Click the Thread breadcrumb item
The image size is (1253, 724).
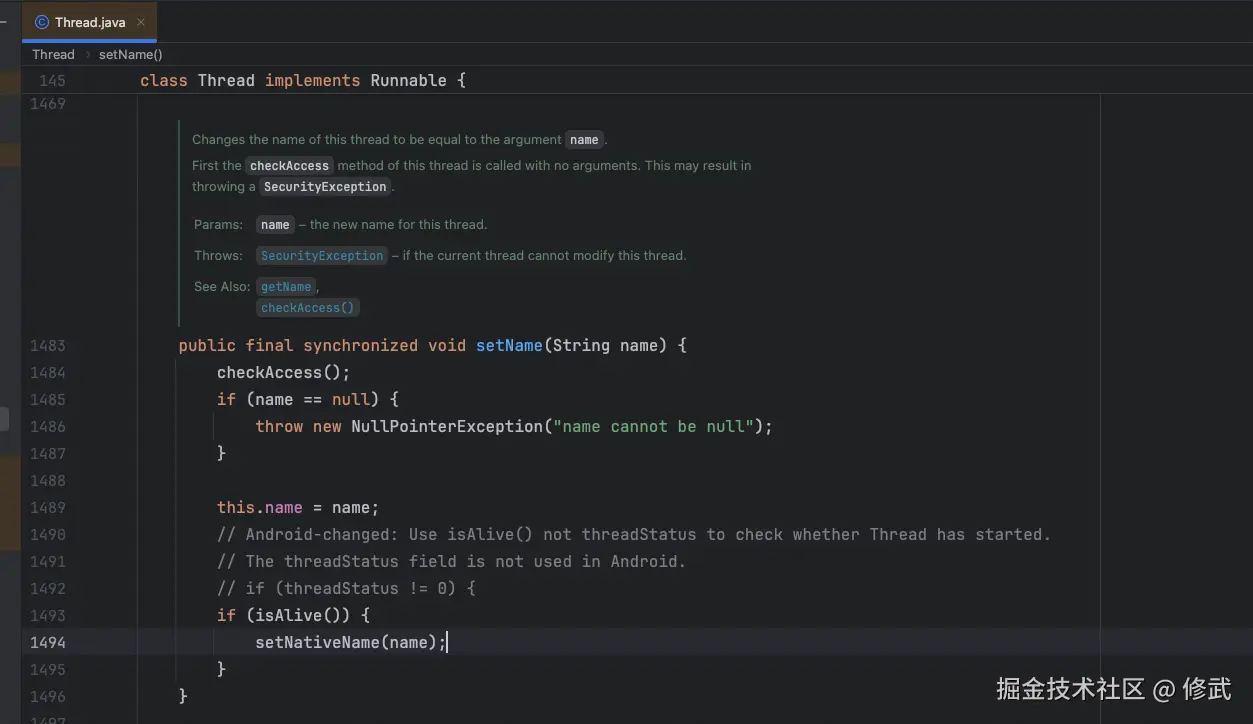[53, 55]
